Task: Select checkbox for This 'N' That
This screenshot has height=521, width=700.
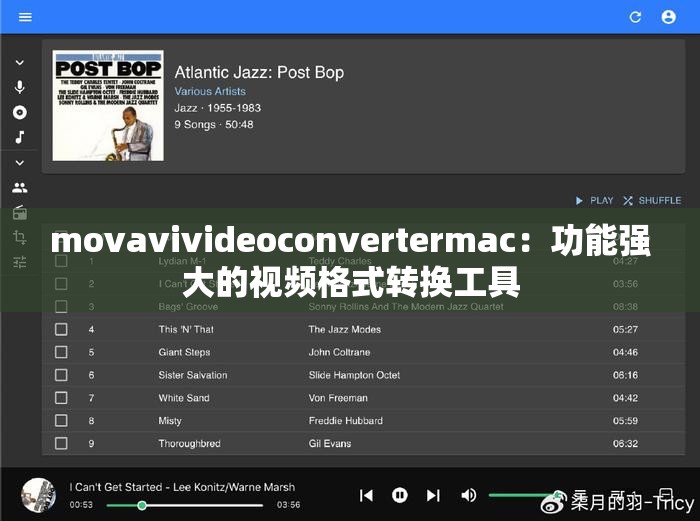Action: [61, 329]
